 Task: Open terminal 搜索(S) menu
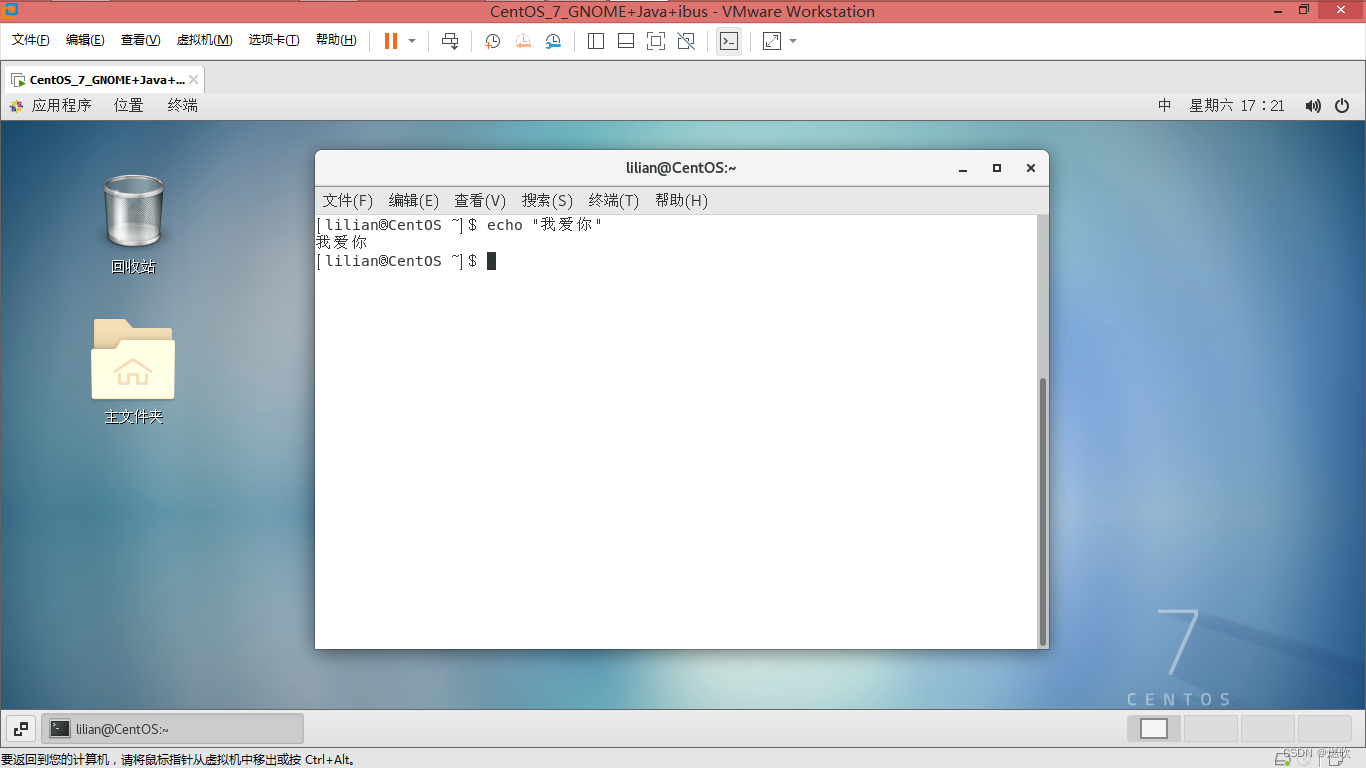(x=547, y=200)
